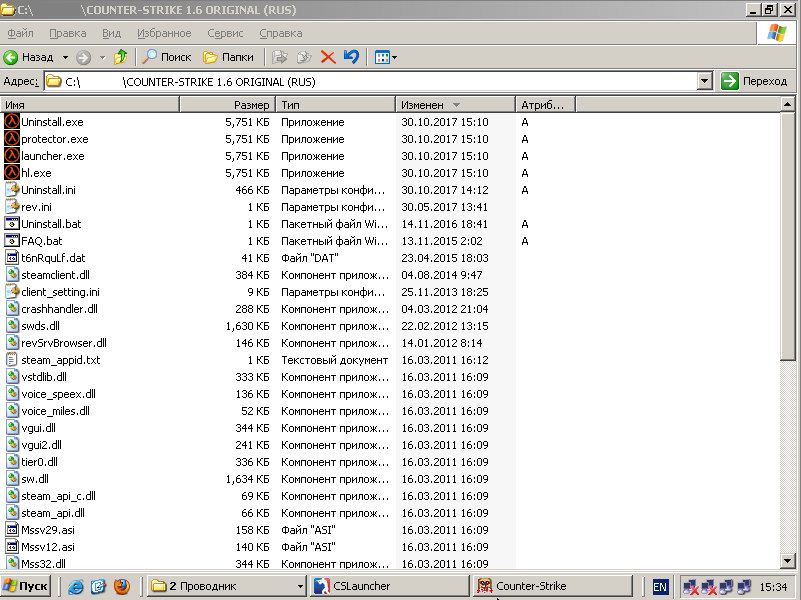Toggle the Папки folders pane
The image size is (801, 600).
tap(228, 57)
